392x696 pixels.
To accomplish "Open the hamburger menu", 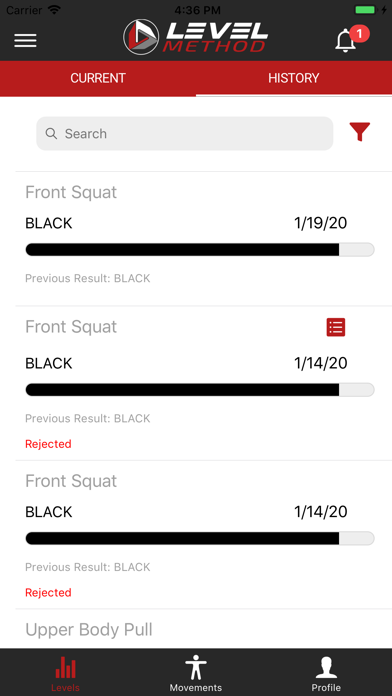I will [x=25, y=40].
